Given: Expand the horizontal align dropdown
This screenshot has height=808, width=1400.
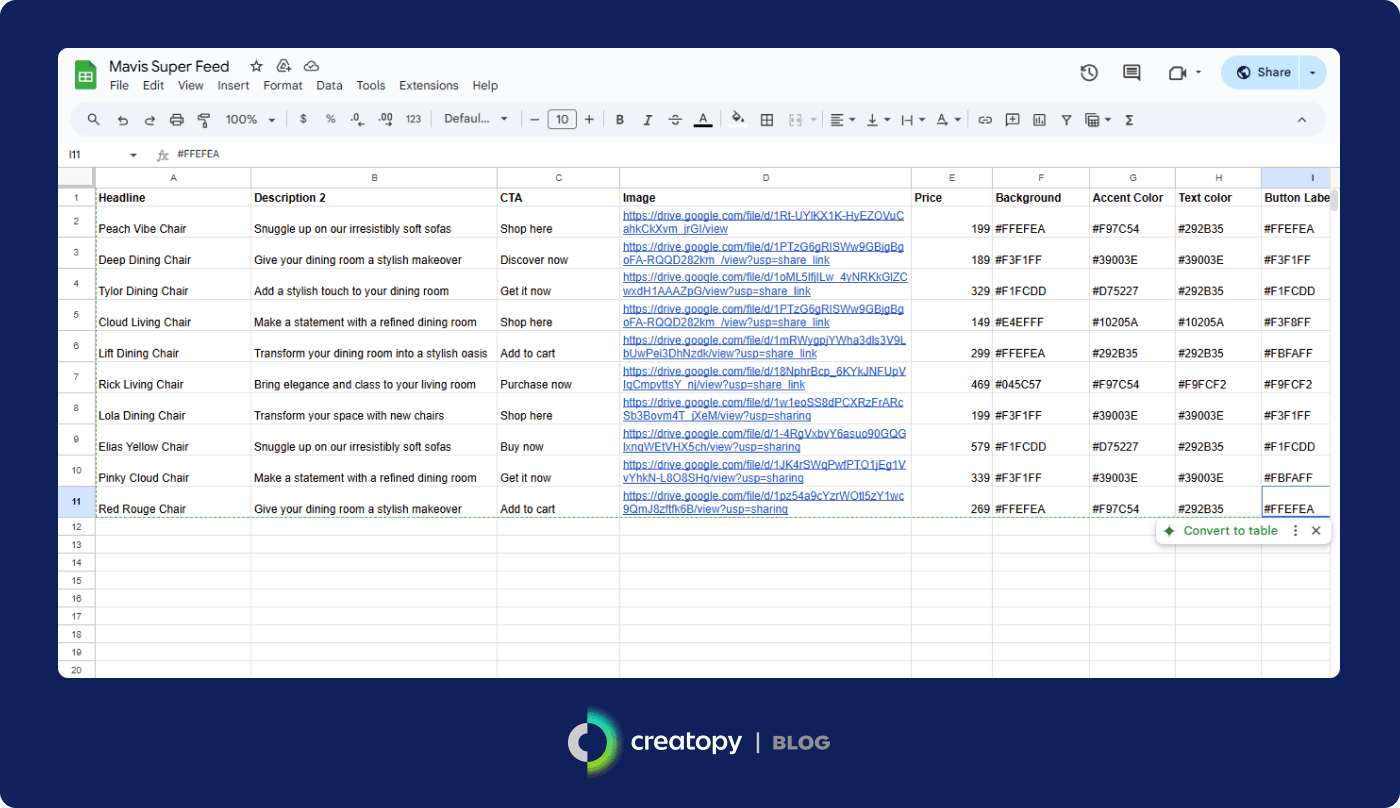Looking at the screenshot, I should [843, 120].
